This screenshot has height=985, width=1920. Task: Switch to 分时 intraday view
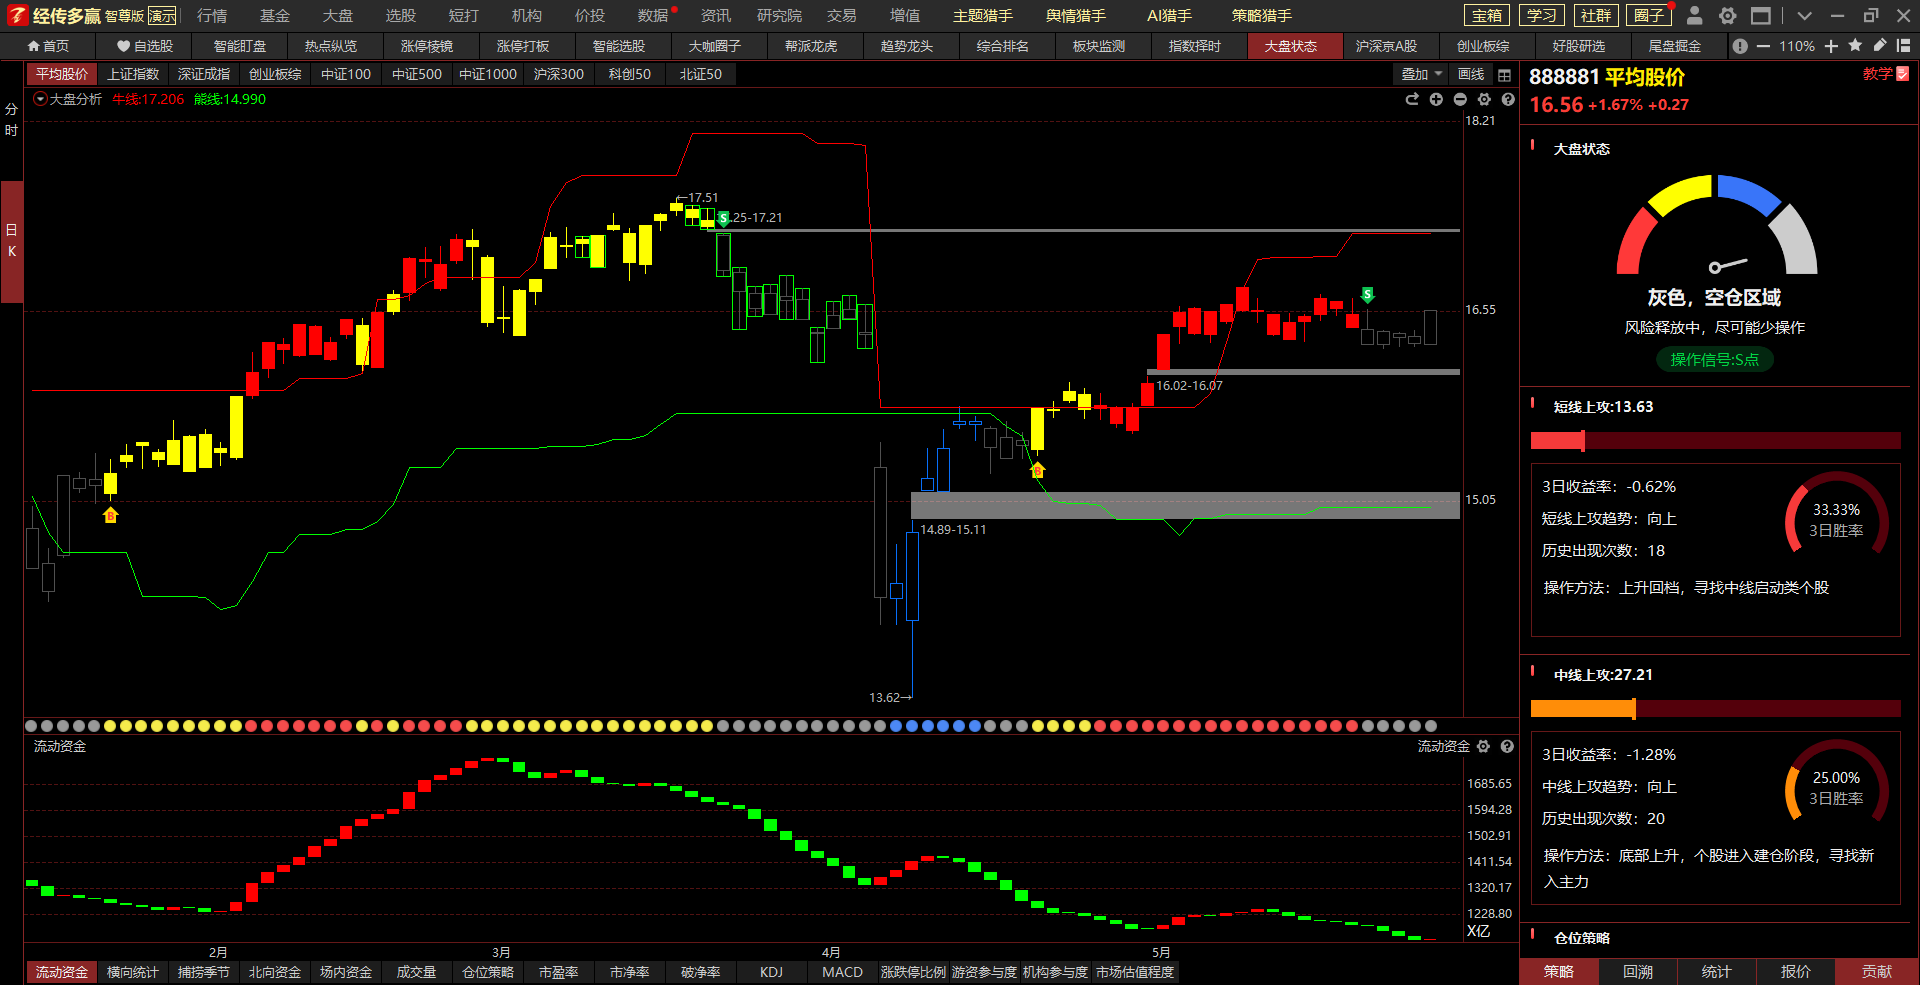[x=11, y=120]
